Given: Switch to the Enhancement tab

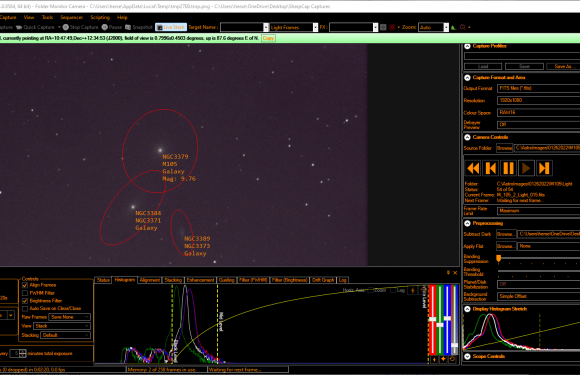Looking at the screenshot, I should (x=200, y=280).
